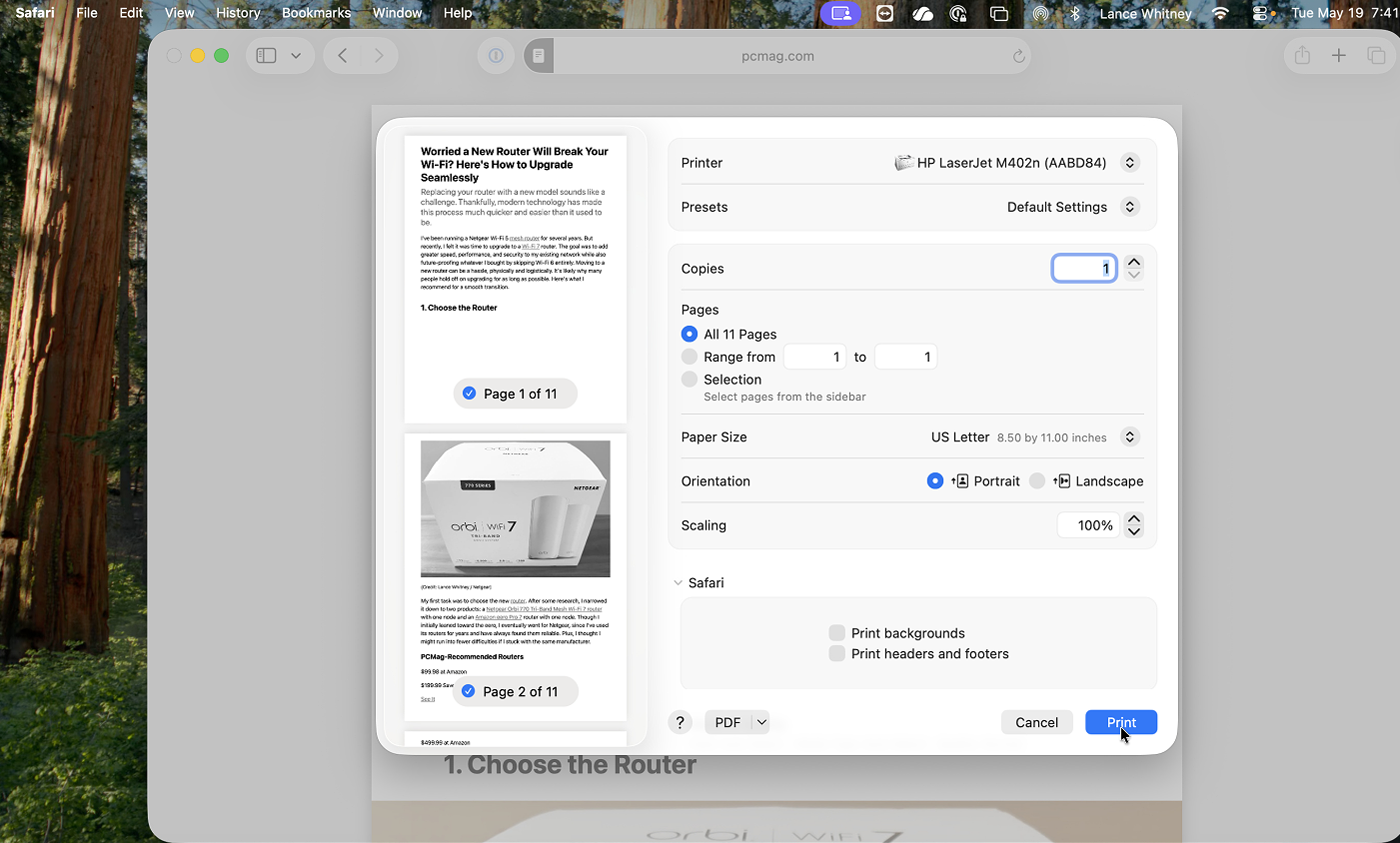The image size is (1400, 843).
Task: Click the help question mark button
Action: pyautogui.click(x=680, y=722)
